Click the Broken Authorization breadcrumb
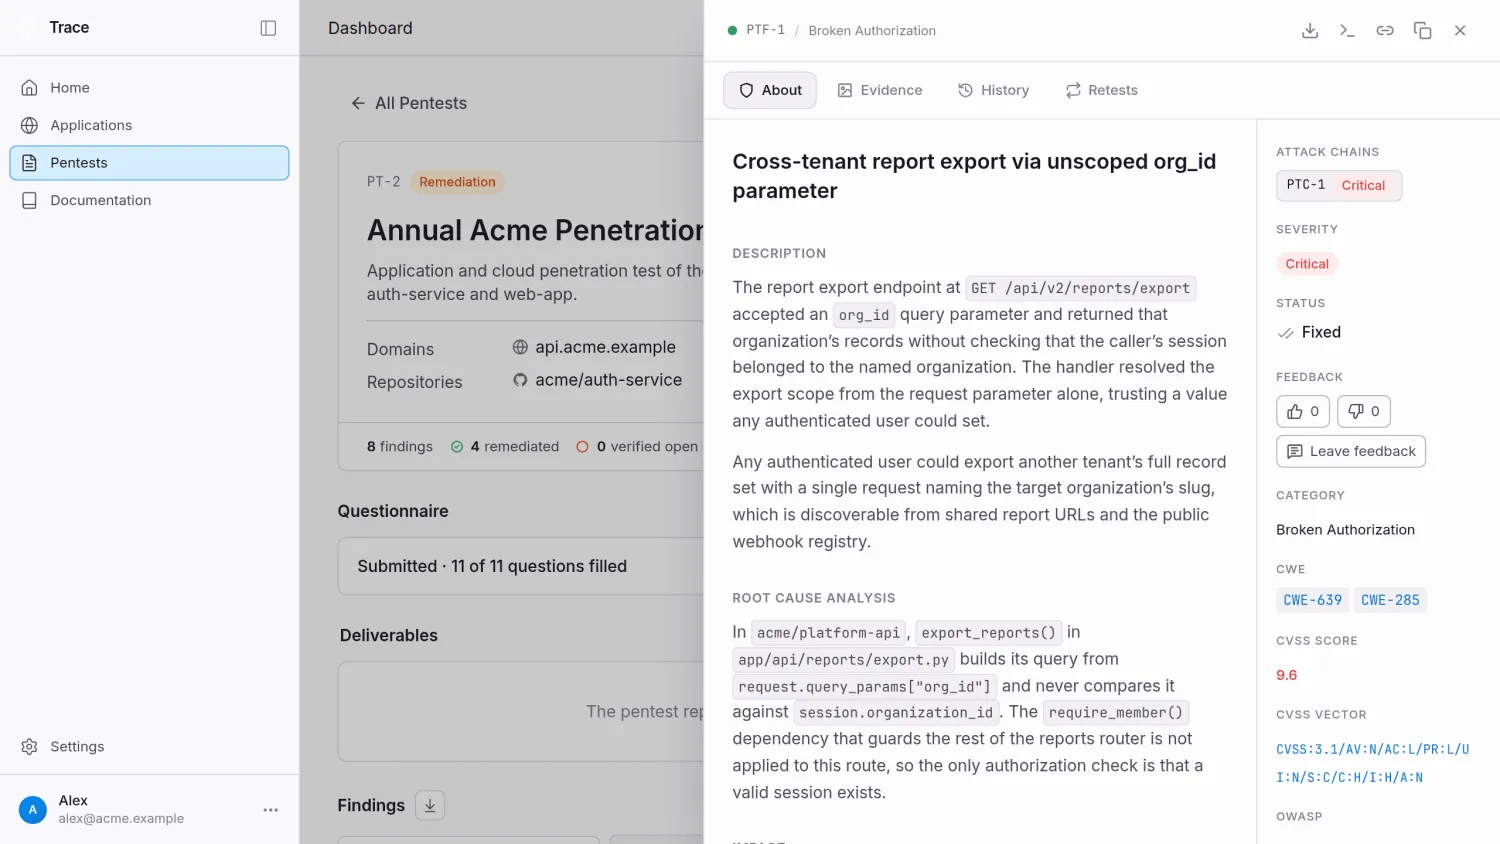Screen dimensions: 1500x844 [872, 31]
